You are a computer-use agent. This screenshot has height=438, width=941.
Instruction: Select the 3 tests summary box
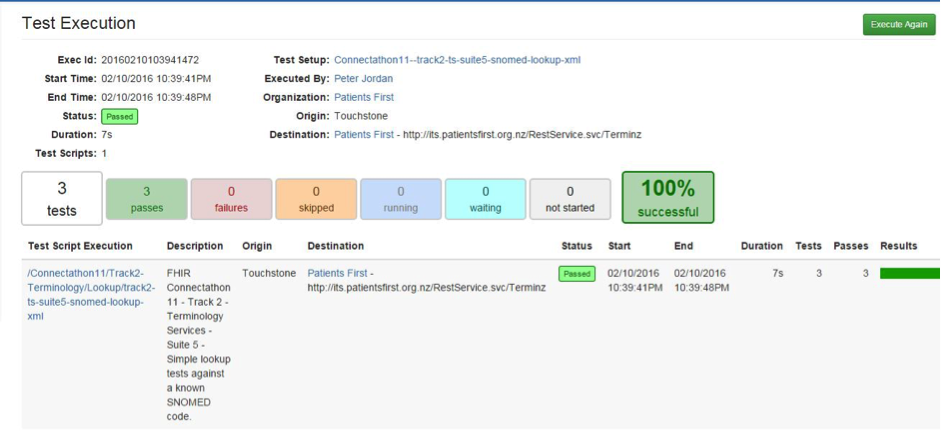click(x=62, y=198)
